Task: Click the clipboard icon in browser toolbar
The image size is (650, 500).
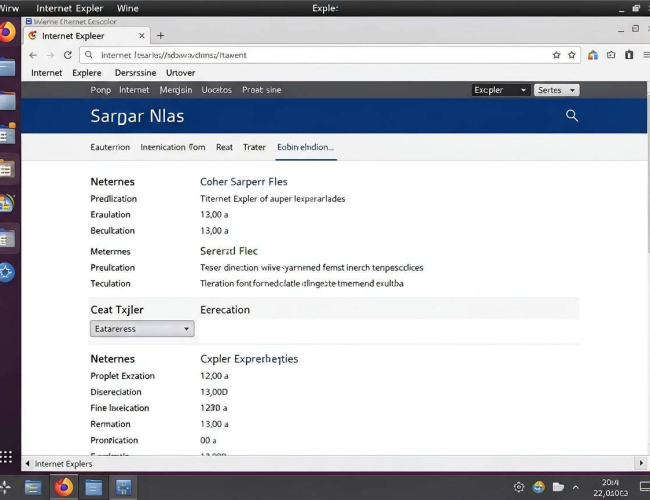Action: tap(629, 55)
